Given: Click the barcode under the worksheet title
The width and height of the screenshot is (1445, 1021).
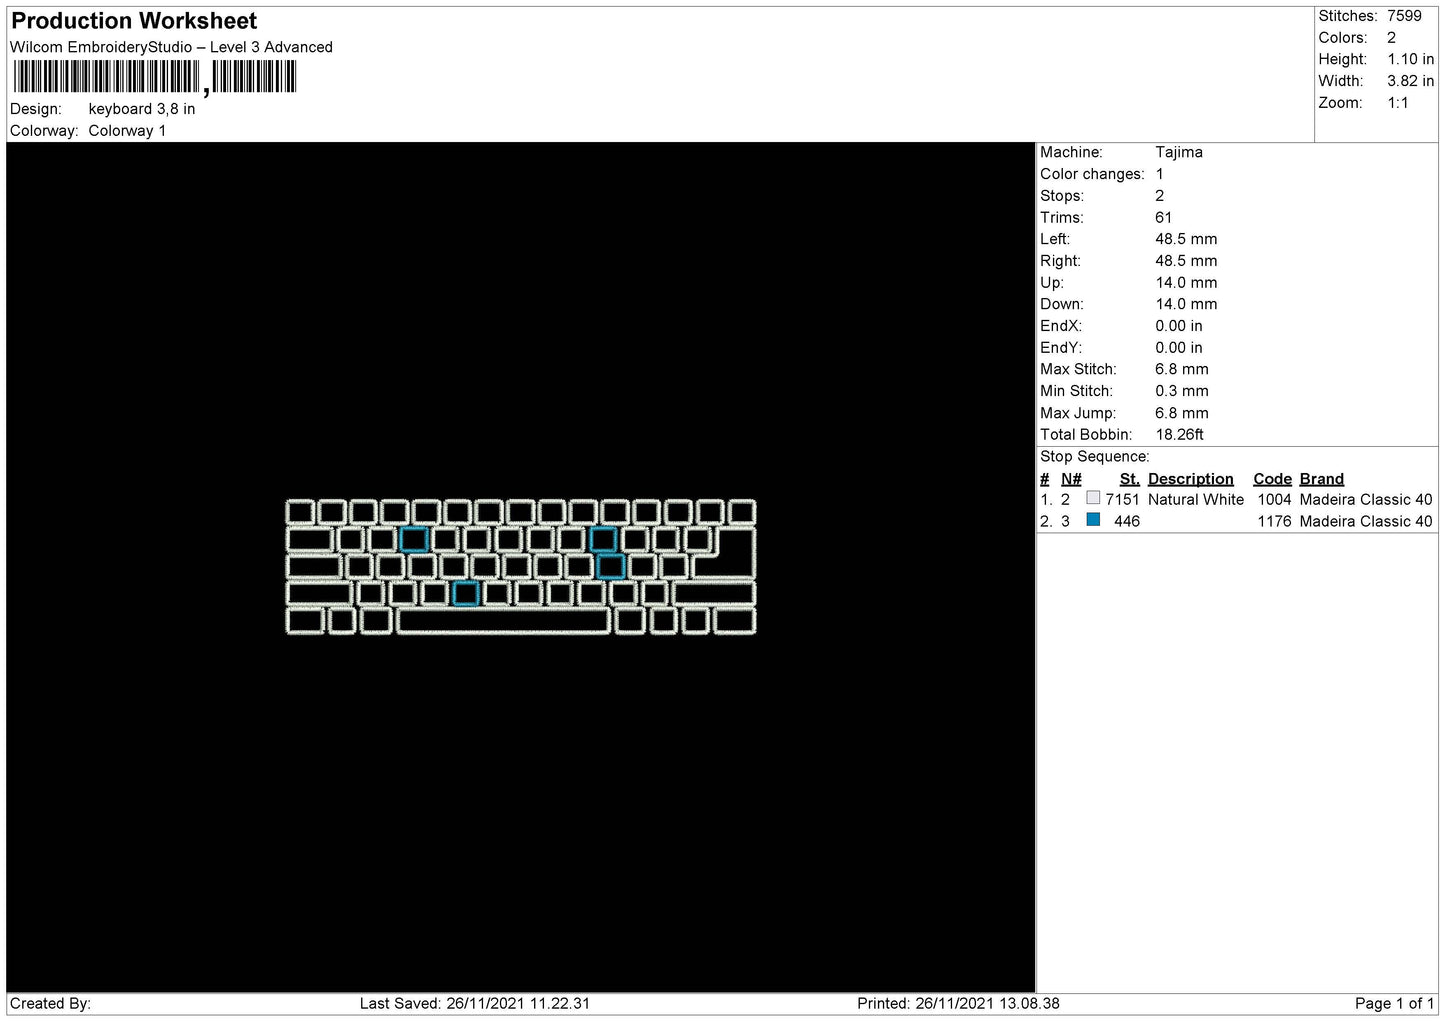Looking at the screenshot, I should [155, 77].
